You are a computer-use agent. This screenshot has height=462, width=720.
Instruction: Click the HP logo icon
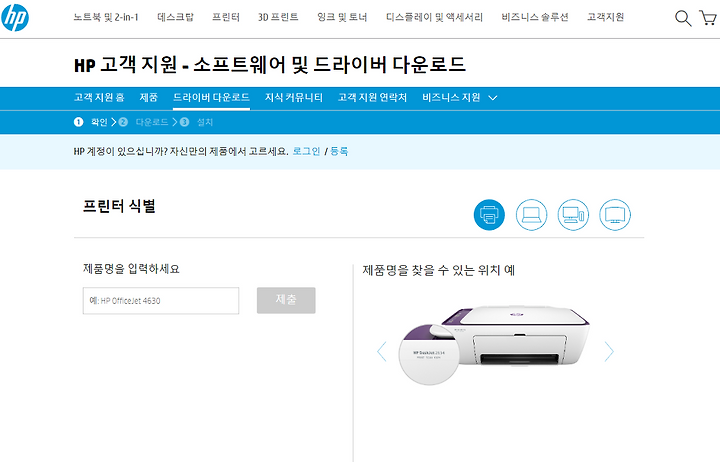[x=15, y=17]
